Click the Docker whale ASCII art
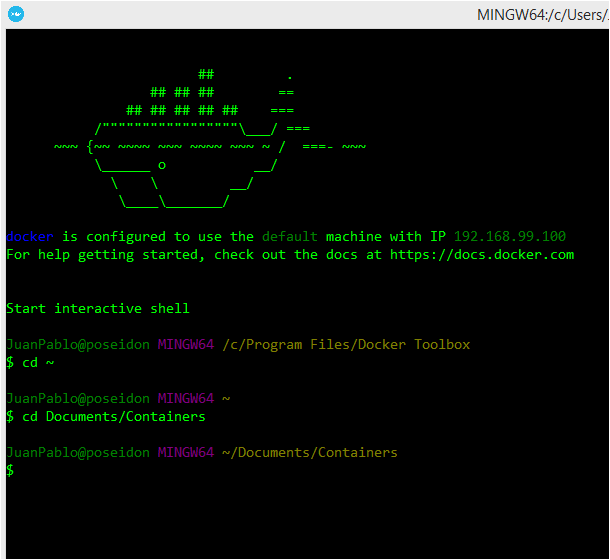610x560 pixels. point(210,139)
